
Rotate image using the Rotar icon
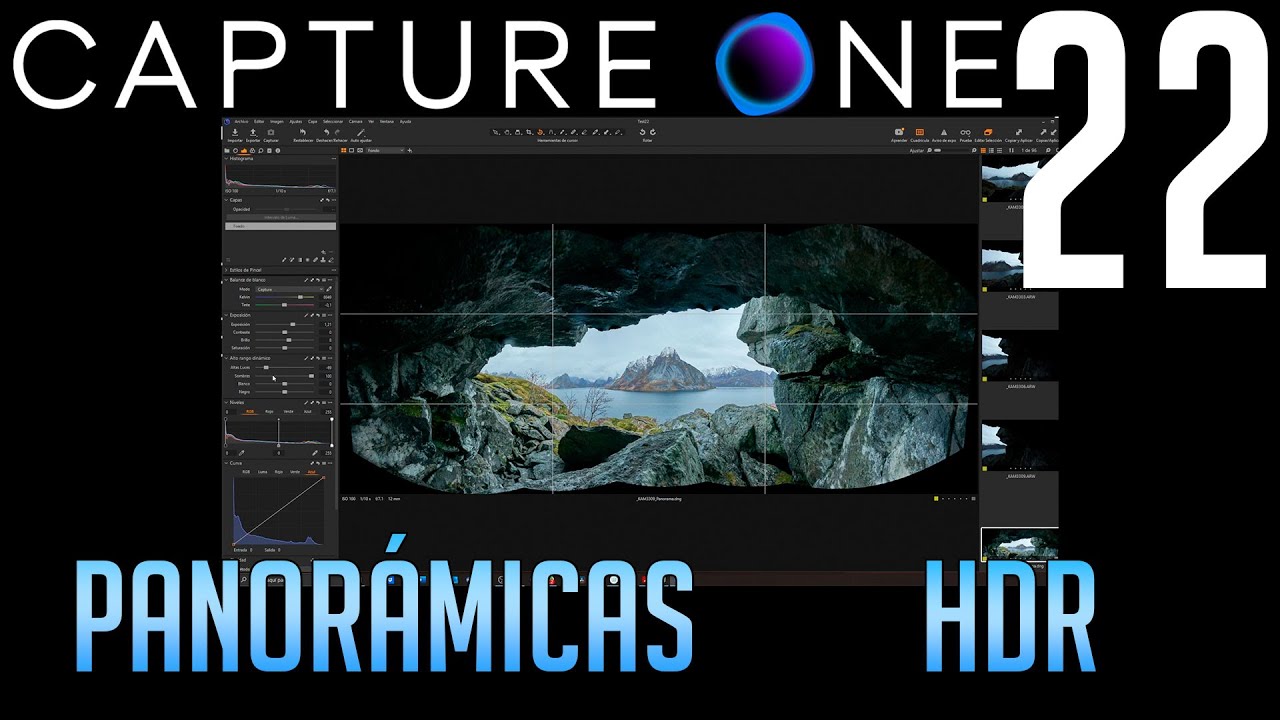647,132
